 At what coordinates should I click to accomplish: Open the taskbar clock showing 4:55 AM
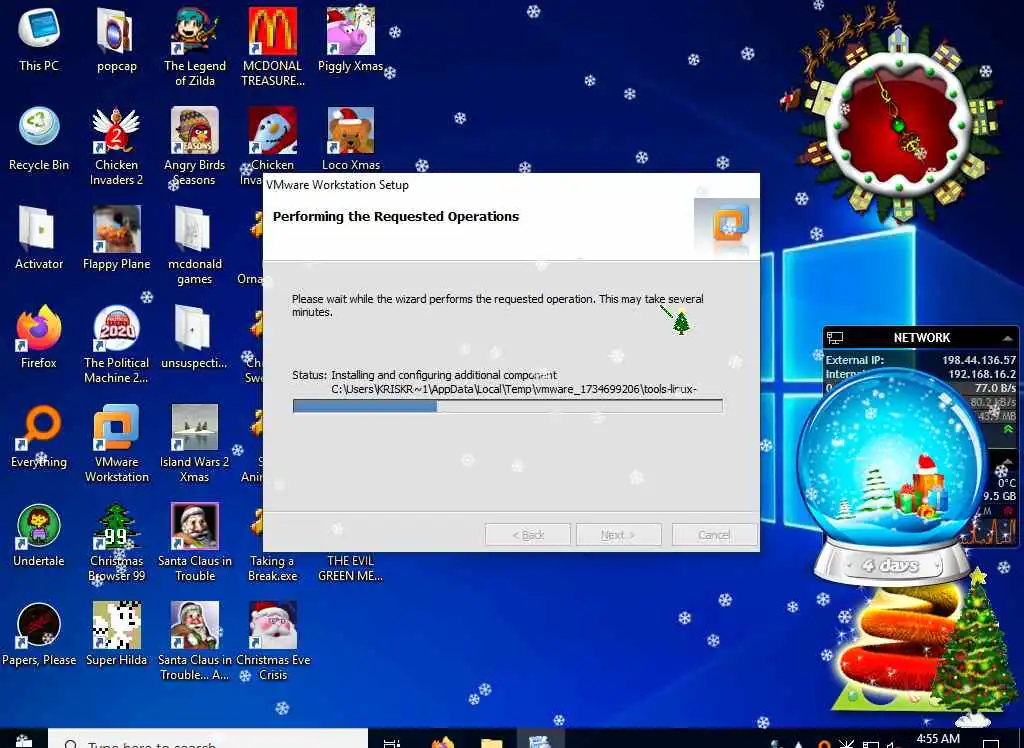[938, 739]
